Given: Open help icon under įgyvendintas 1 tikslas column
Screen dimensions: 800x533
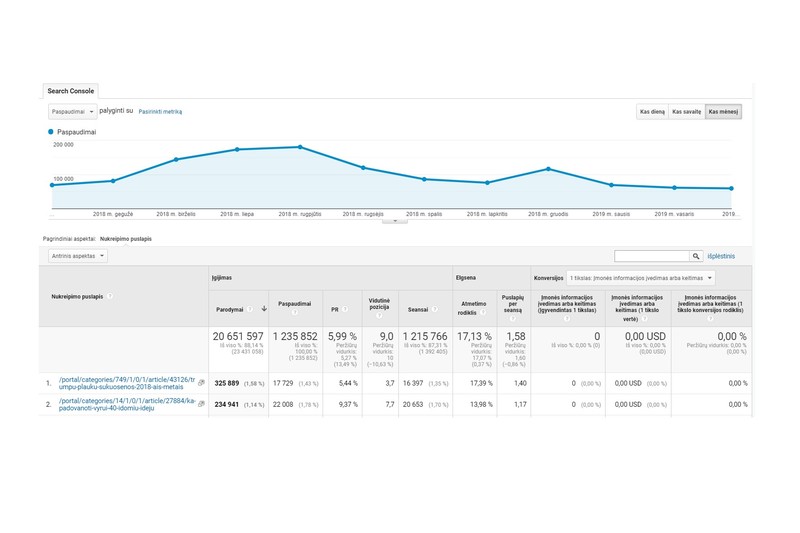Looking at the screenshot, I should click(567, 319).
